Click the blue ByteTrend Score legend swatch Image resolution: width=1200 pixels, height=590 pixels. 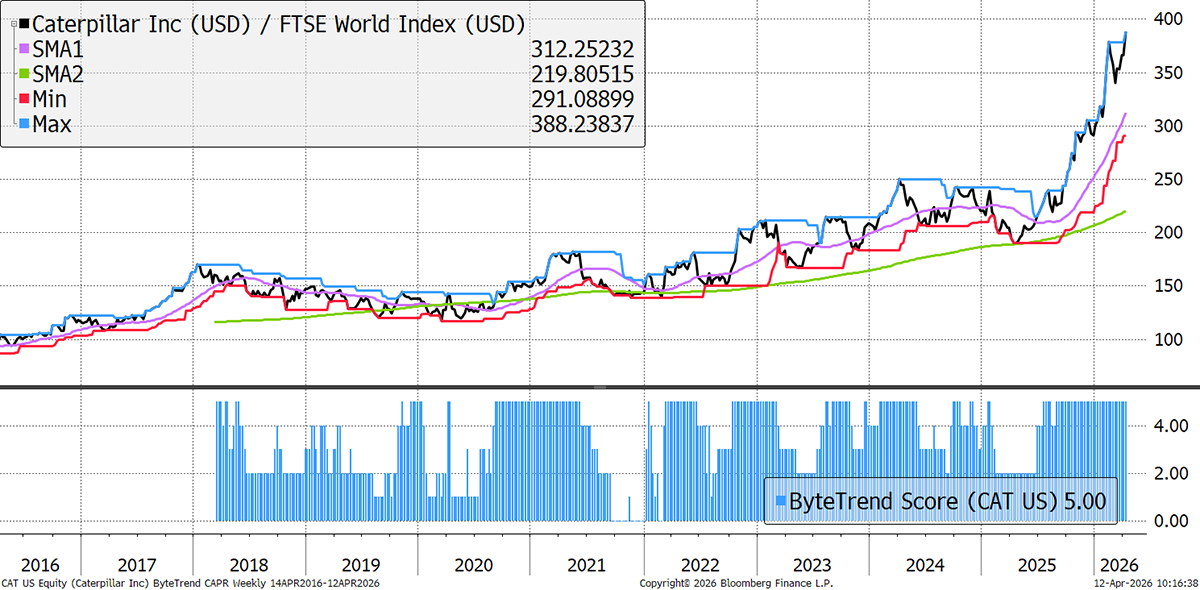779,500
